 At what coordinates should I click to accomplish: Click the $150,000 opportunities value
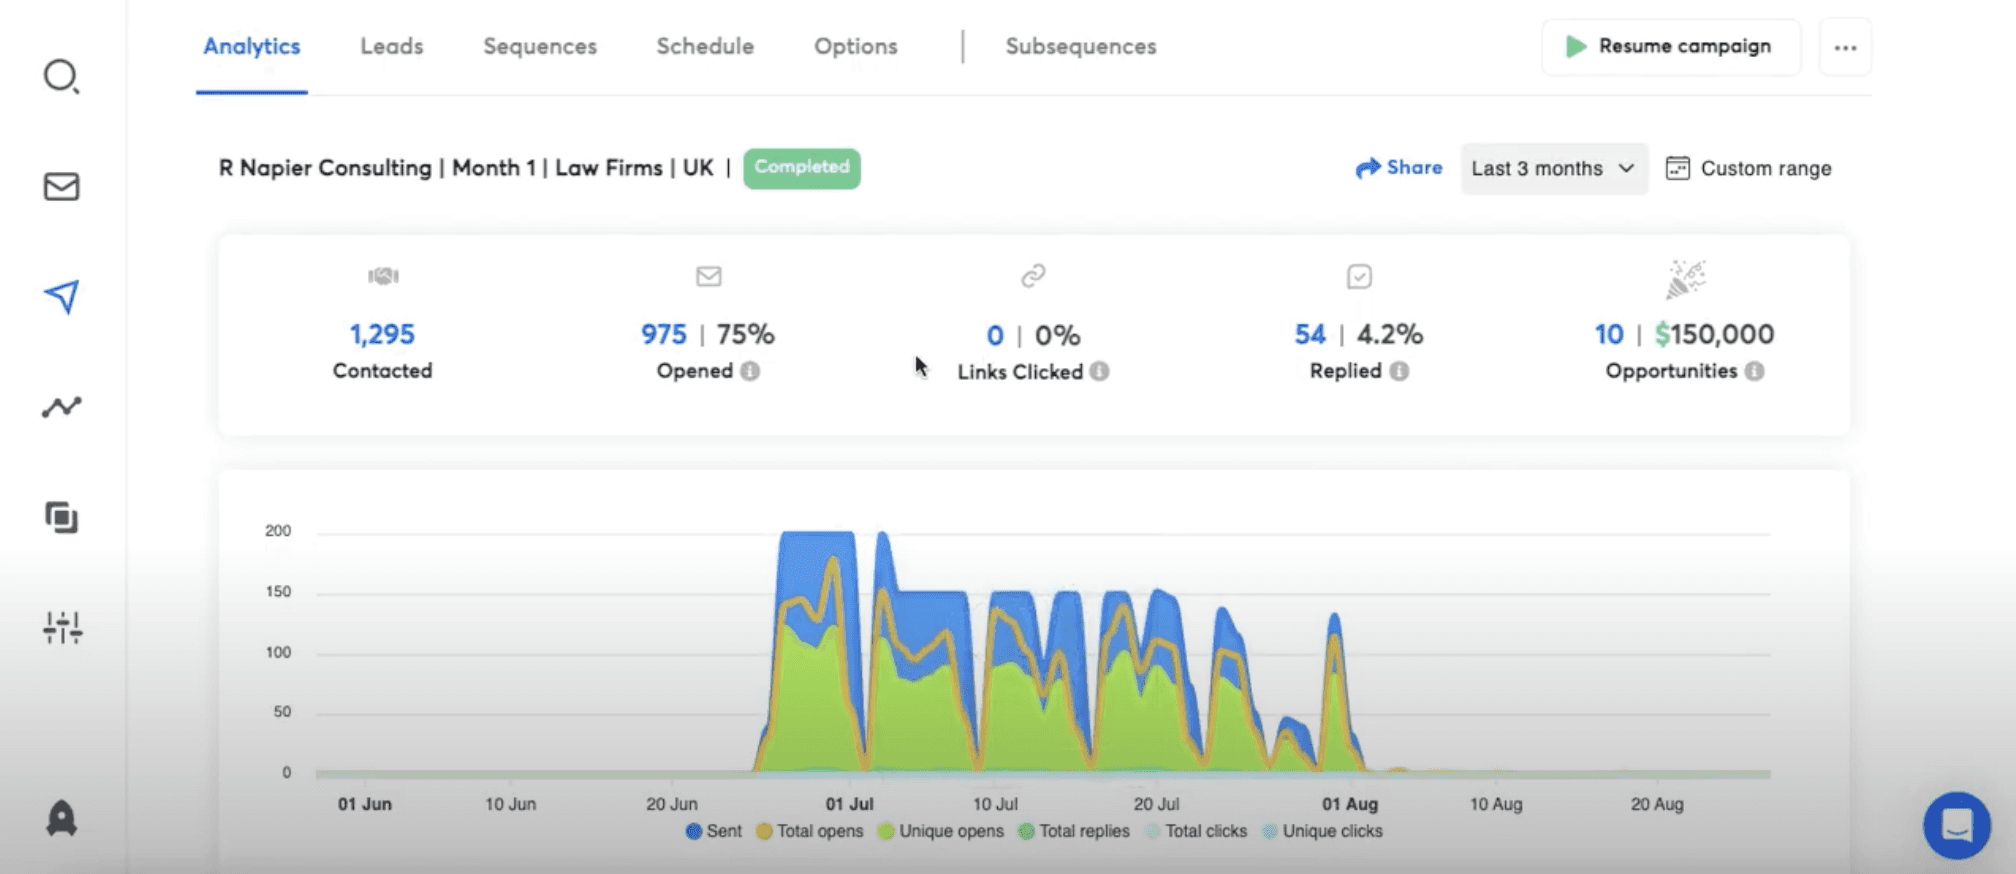pyautogui.click(x=1714, y=334)
